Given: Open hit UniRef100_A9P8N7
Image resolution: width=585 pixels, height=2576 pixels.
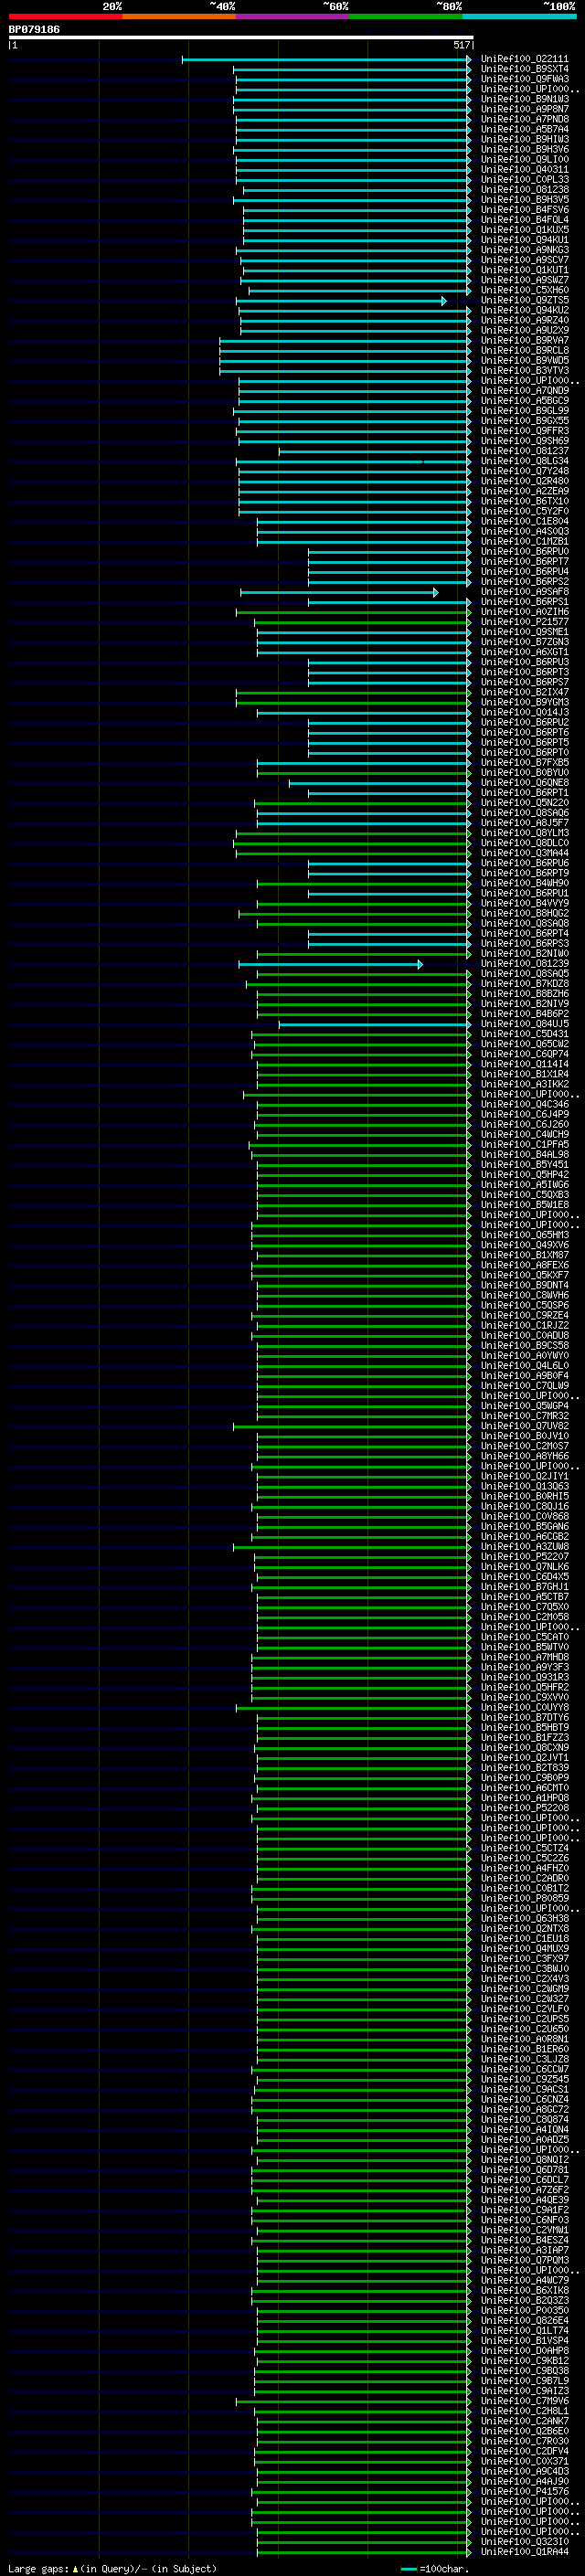Looking at the screenshot, I should 524,109.
